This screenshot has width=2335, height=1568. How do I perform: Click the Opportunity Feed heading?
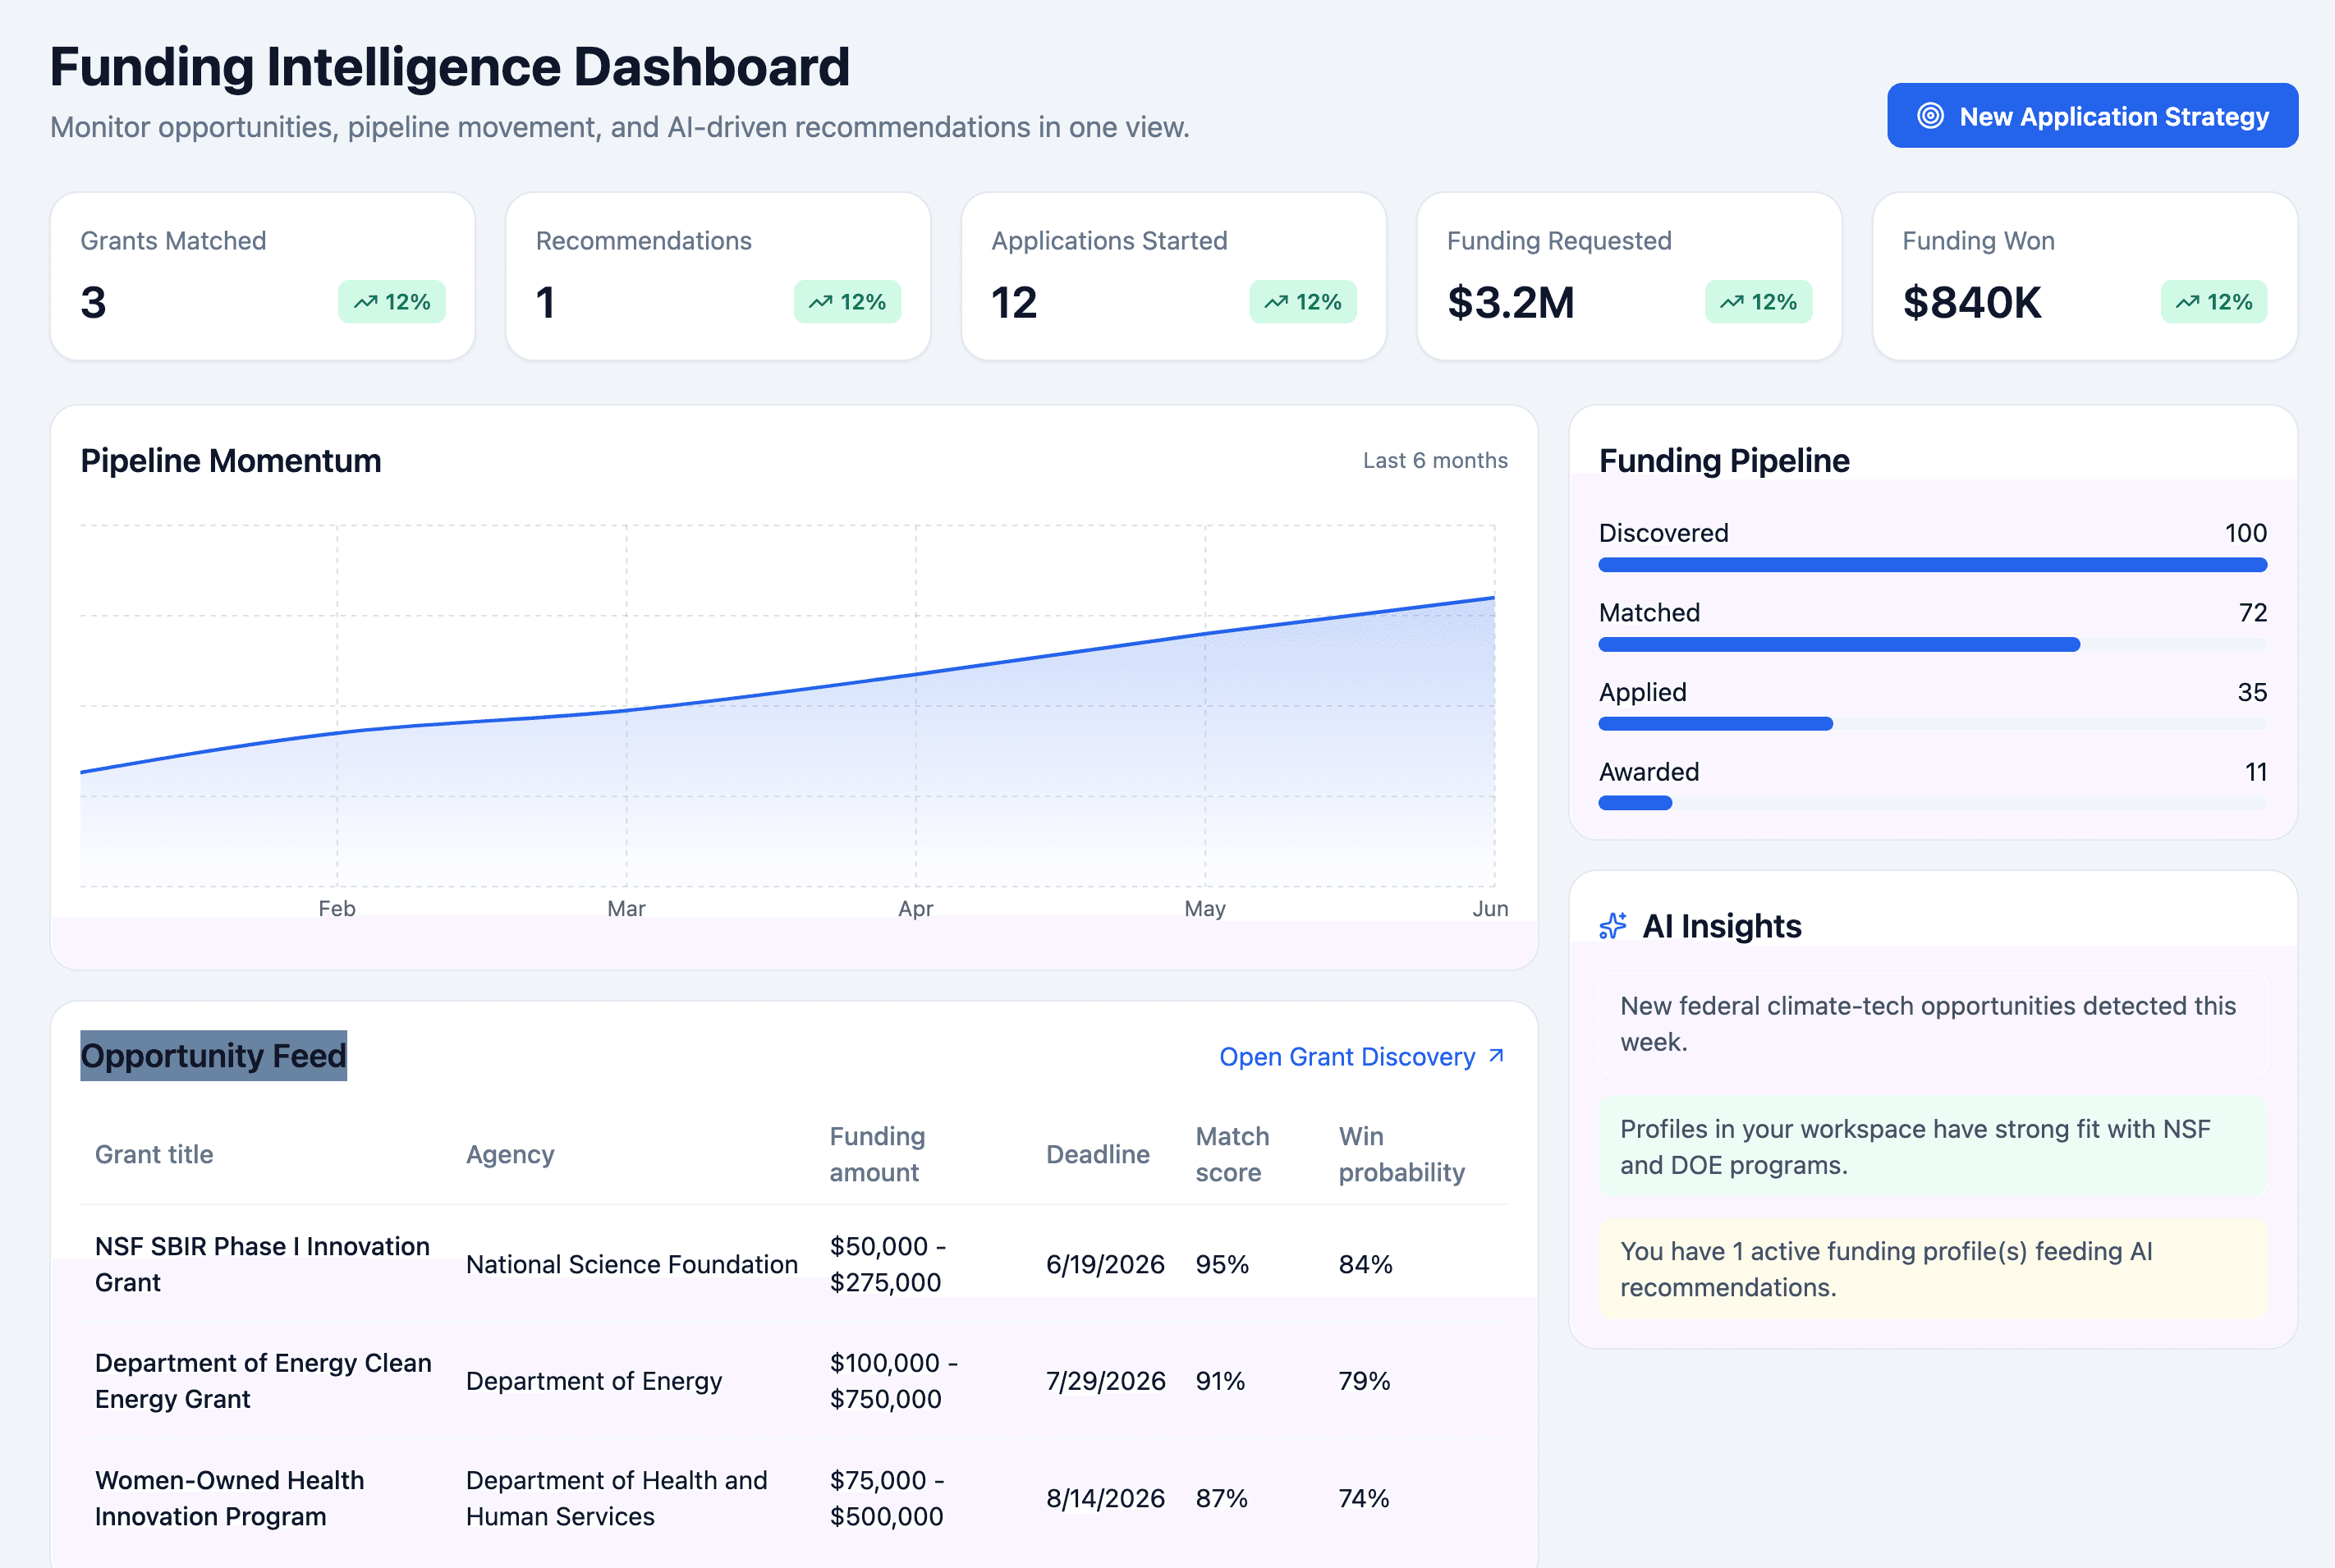tap(213, 1055)
